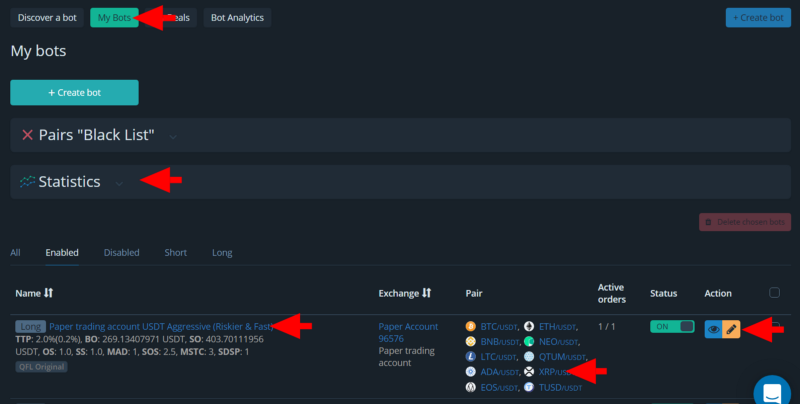The width and height of the screenshot is (800, 404).
Task: Sort bots by Exchange arrows icon
Action: point(427,293)
